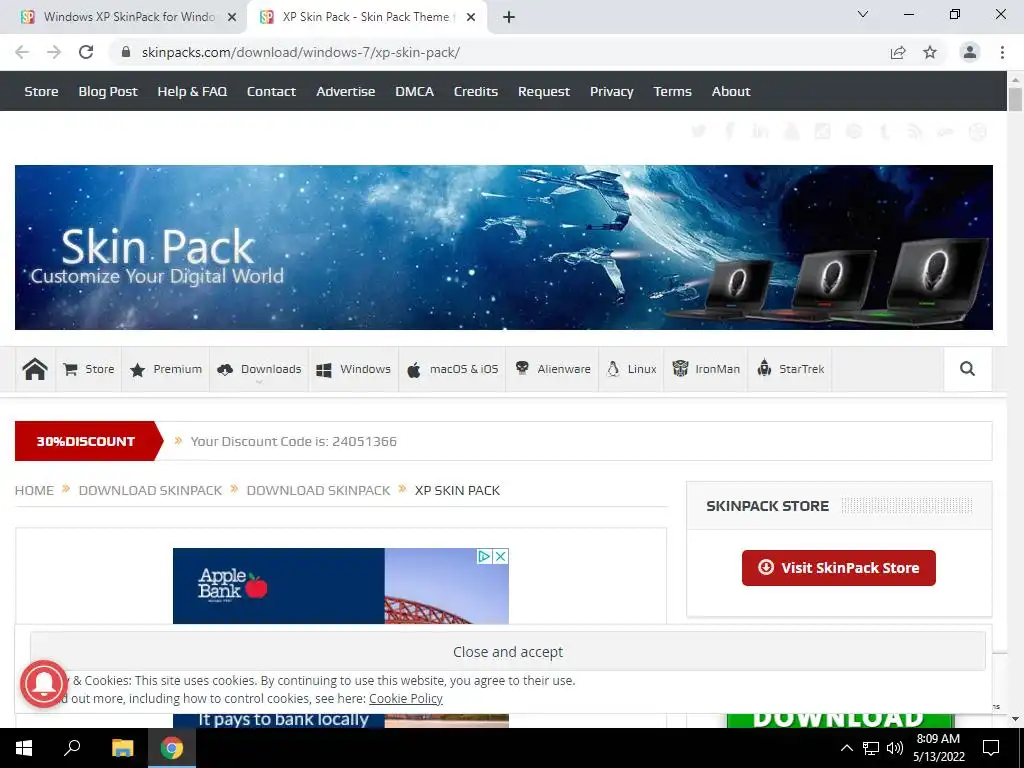Open the Cookie Policy link
Image resolution: width=1024 pixels, height=768 pixels.
[406, 698]
